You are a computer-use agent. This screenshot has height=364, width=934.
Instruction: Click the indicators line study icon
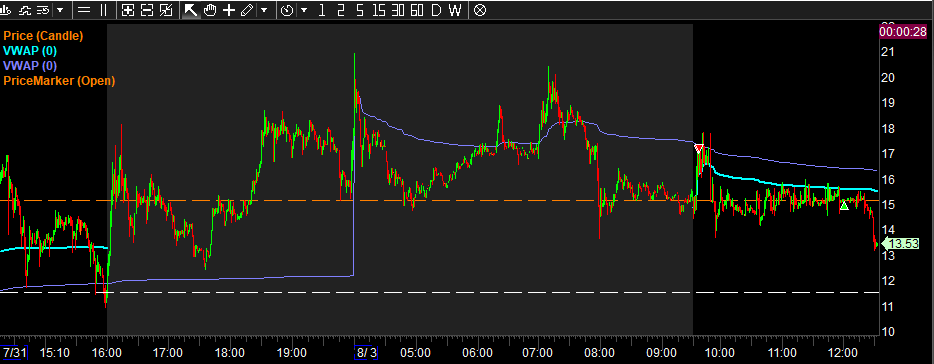click(25, 10)
